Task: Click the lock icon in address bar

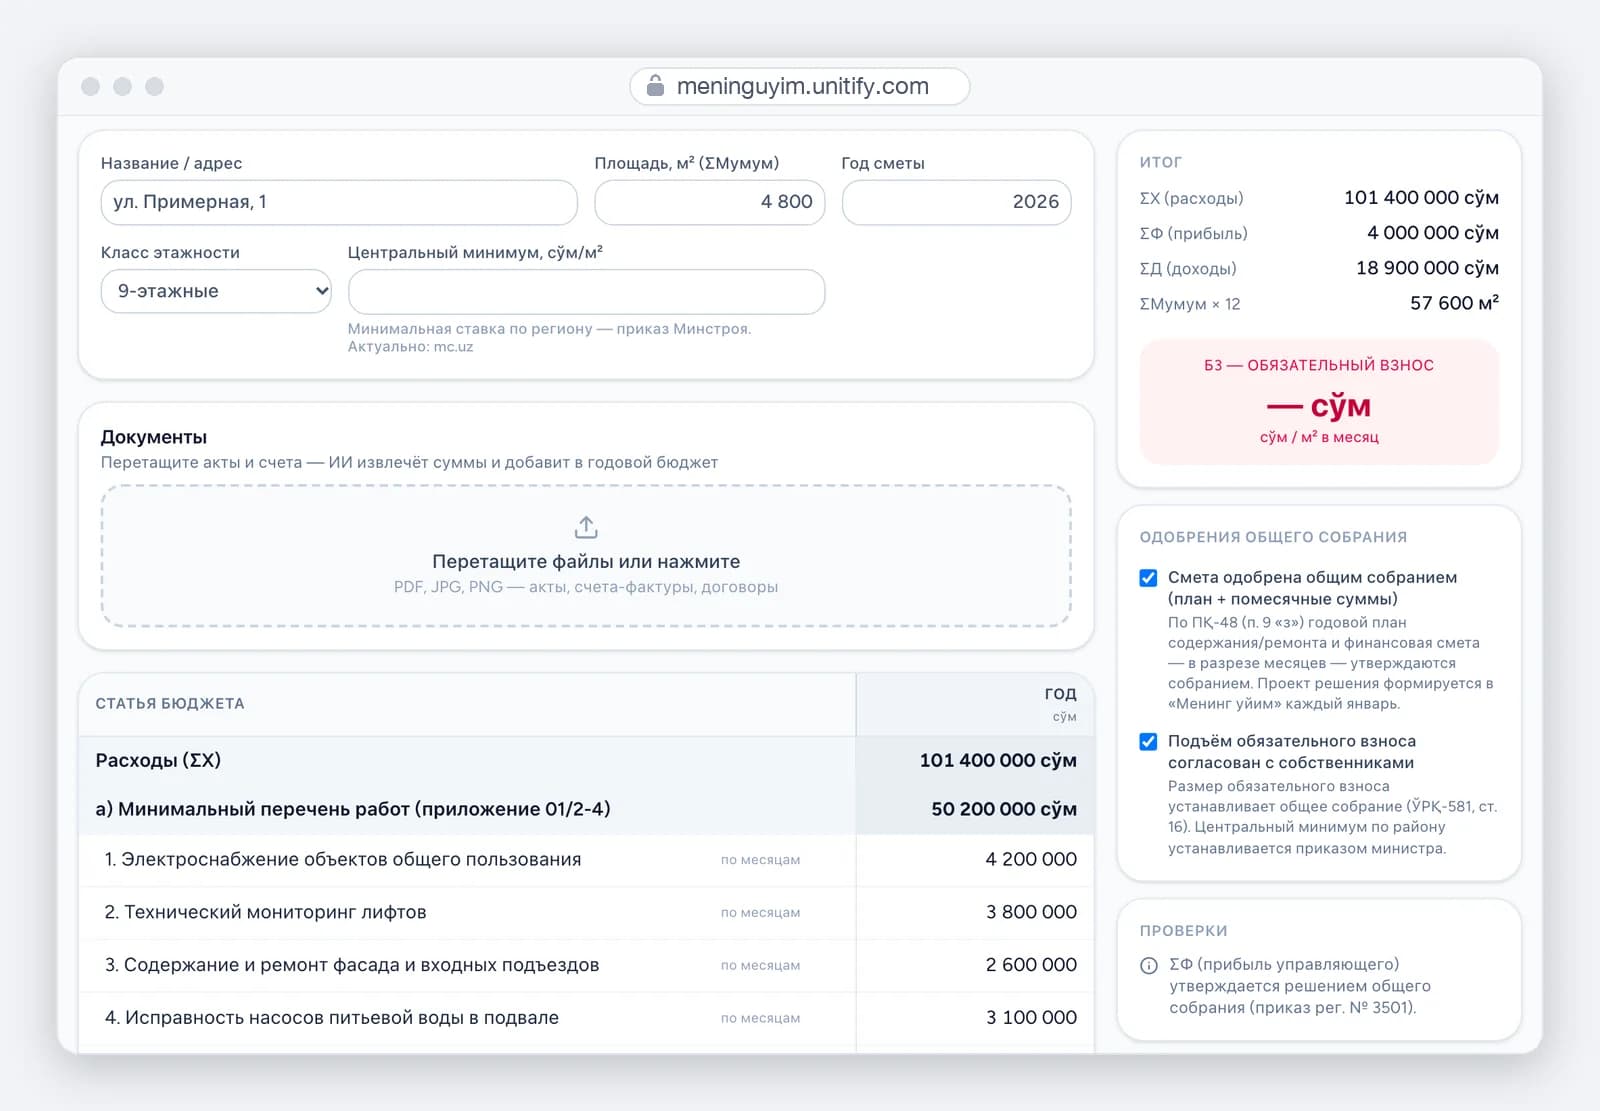Action: 655,86
